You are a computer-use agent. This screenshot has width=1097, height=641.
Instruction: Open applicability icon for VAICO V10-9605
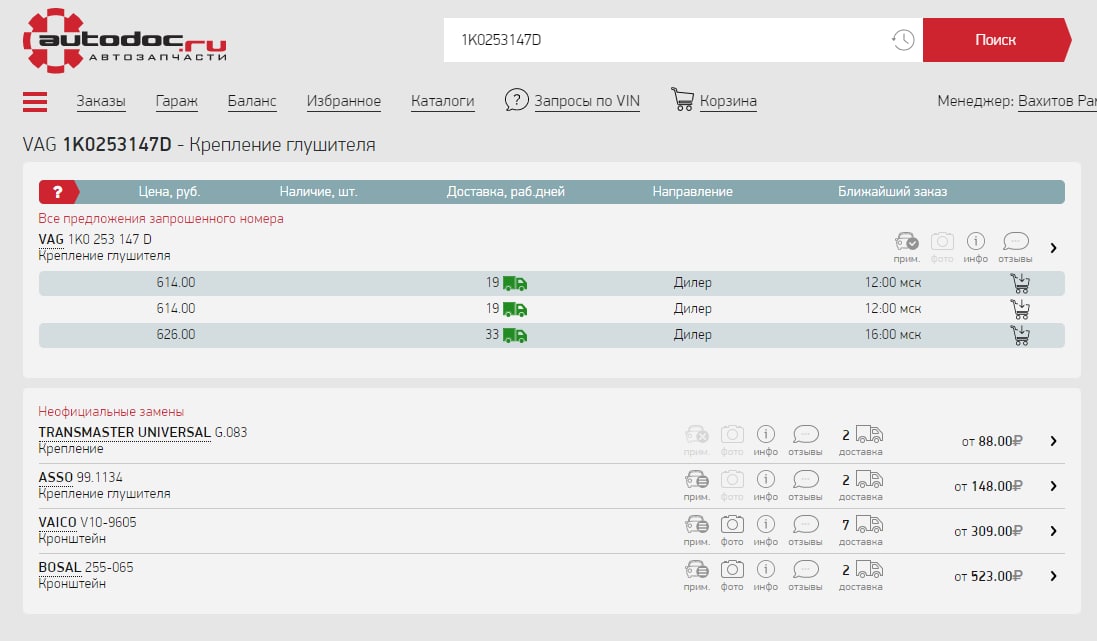[697, 524]
